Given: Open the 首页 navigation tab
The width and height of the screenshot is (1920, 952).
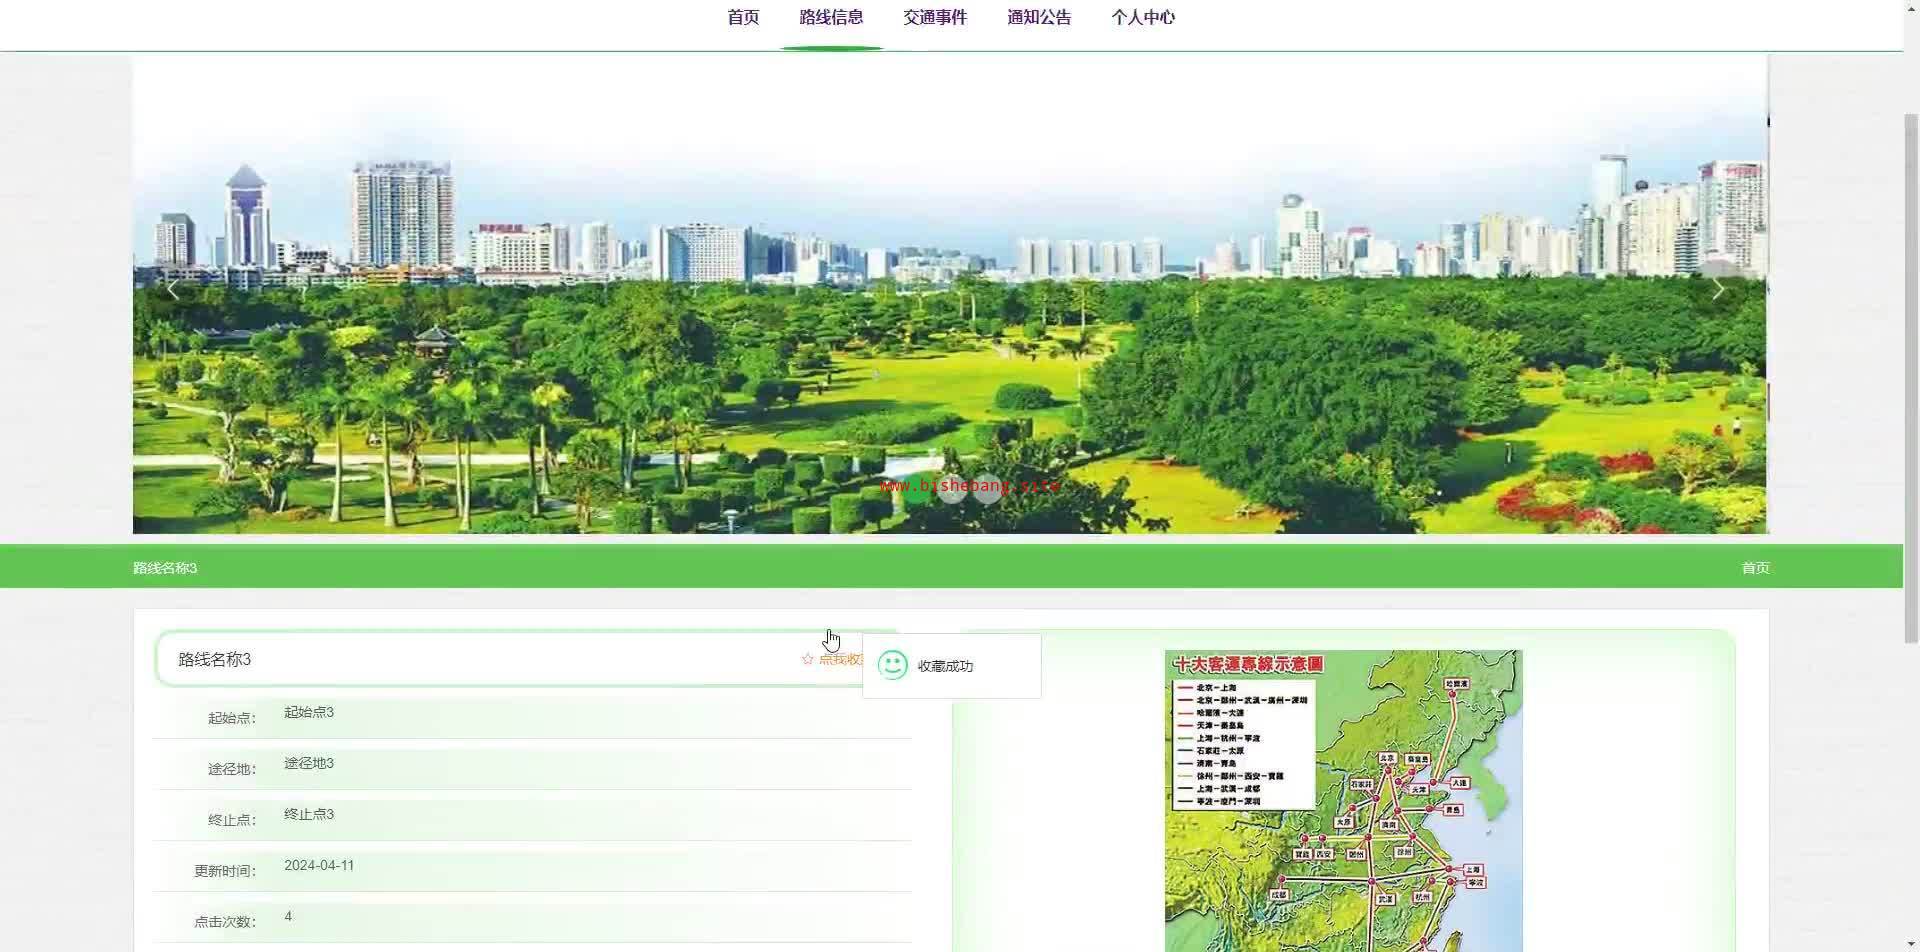Looking at the screenshot, I should point(743,17).
